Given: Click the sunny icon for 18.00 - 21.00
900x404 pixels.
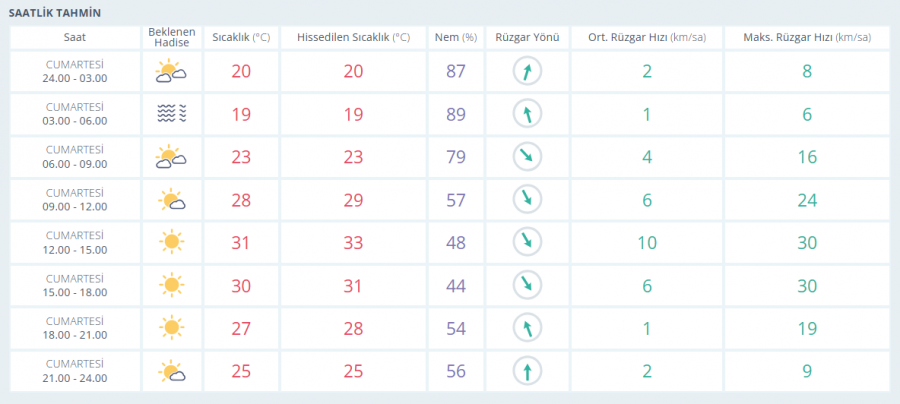Looking at the screenshot, I should coord(171,328).
